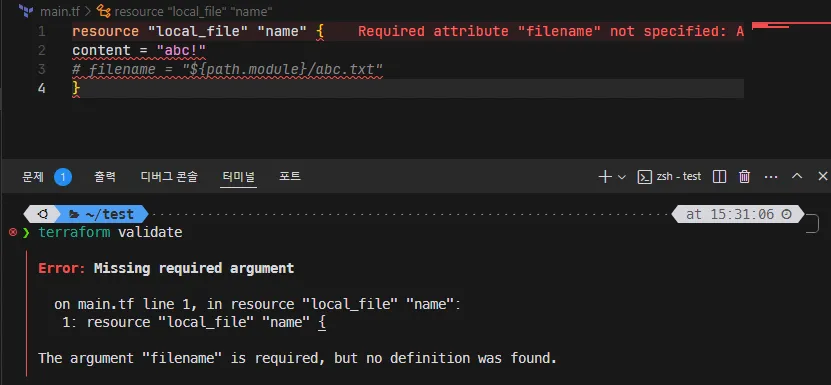Click the zsh - test terminal label

click(678, 177)
